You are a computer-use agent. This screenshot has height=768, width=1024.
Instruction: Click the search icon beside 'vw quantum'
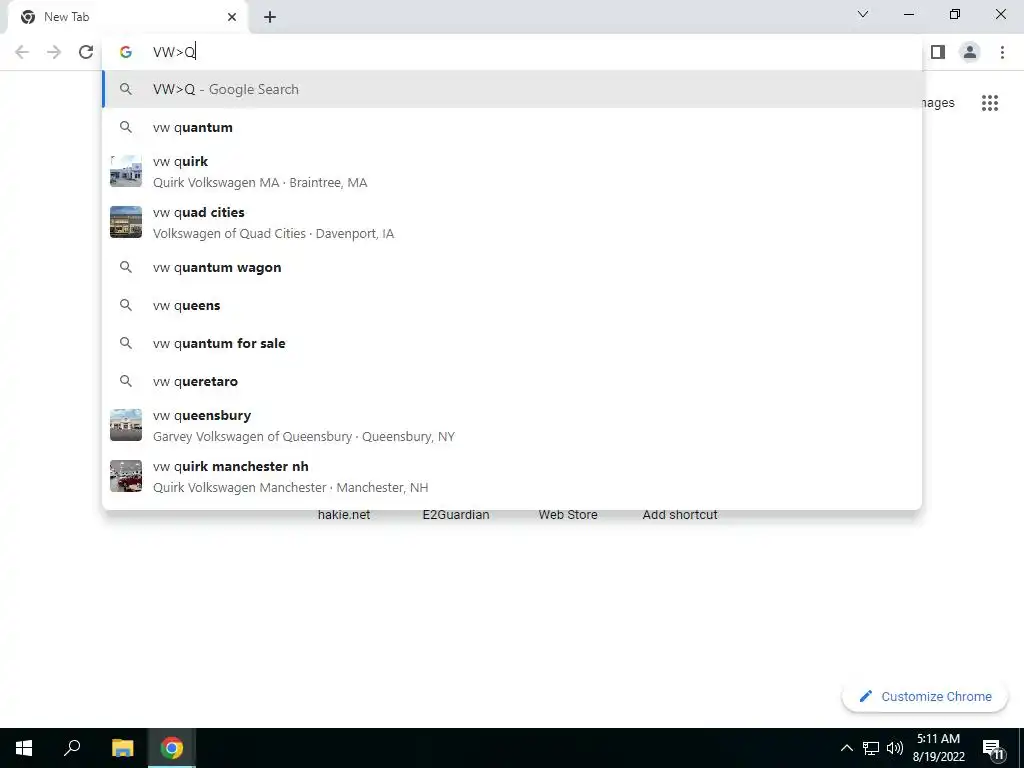[126, 127]
